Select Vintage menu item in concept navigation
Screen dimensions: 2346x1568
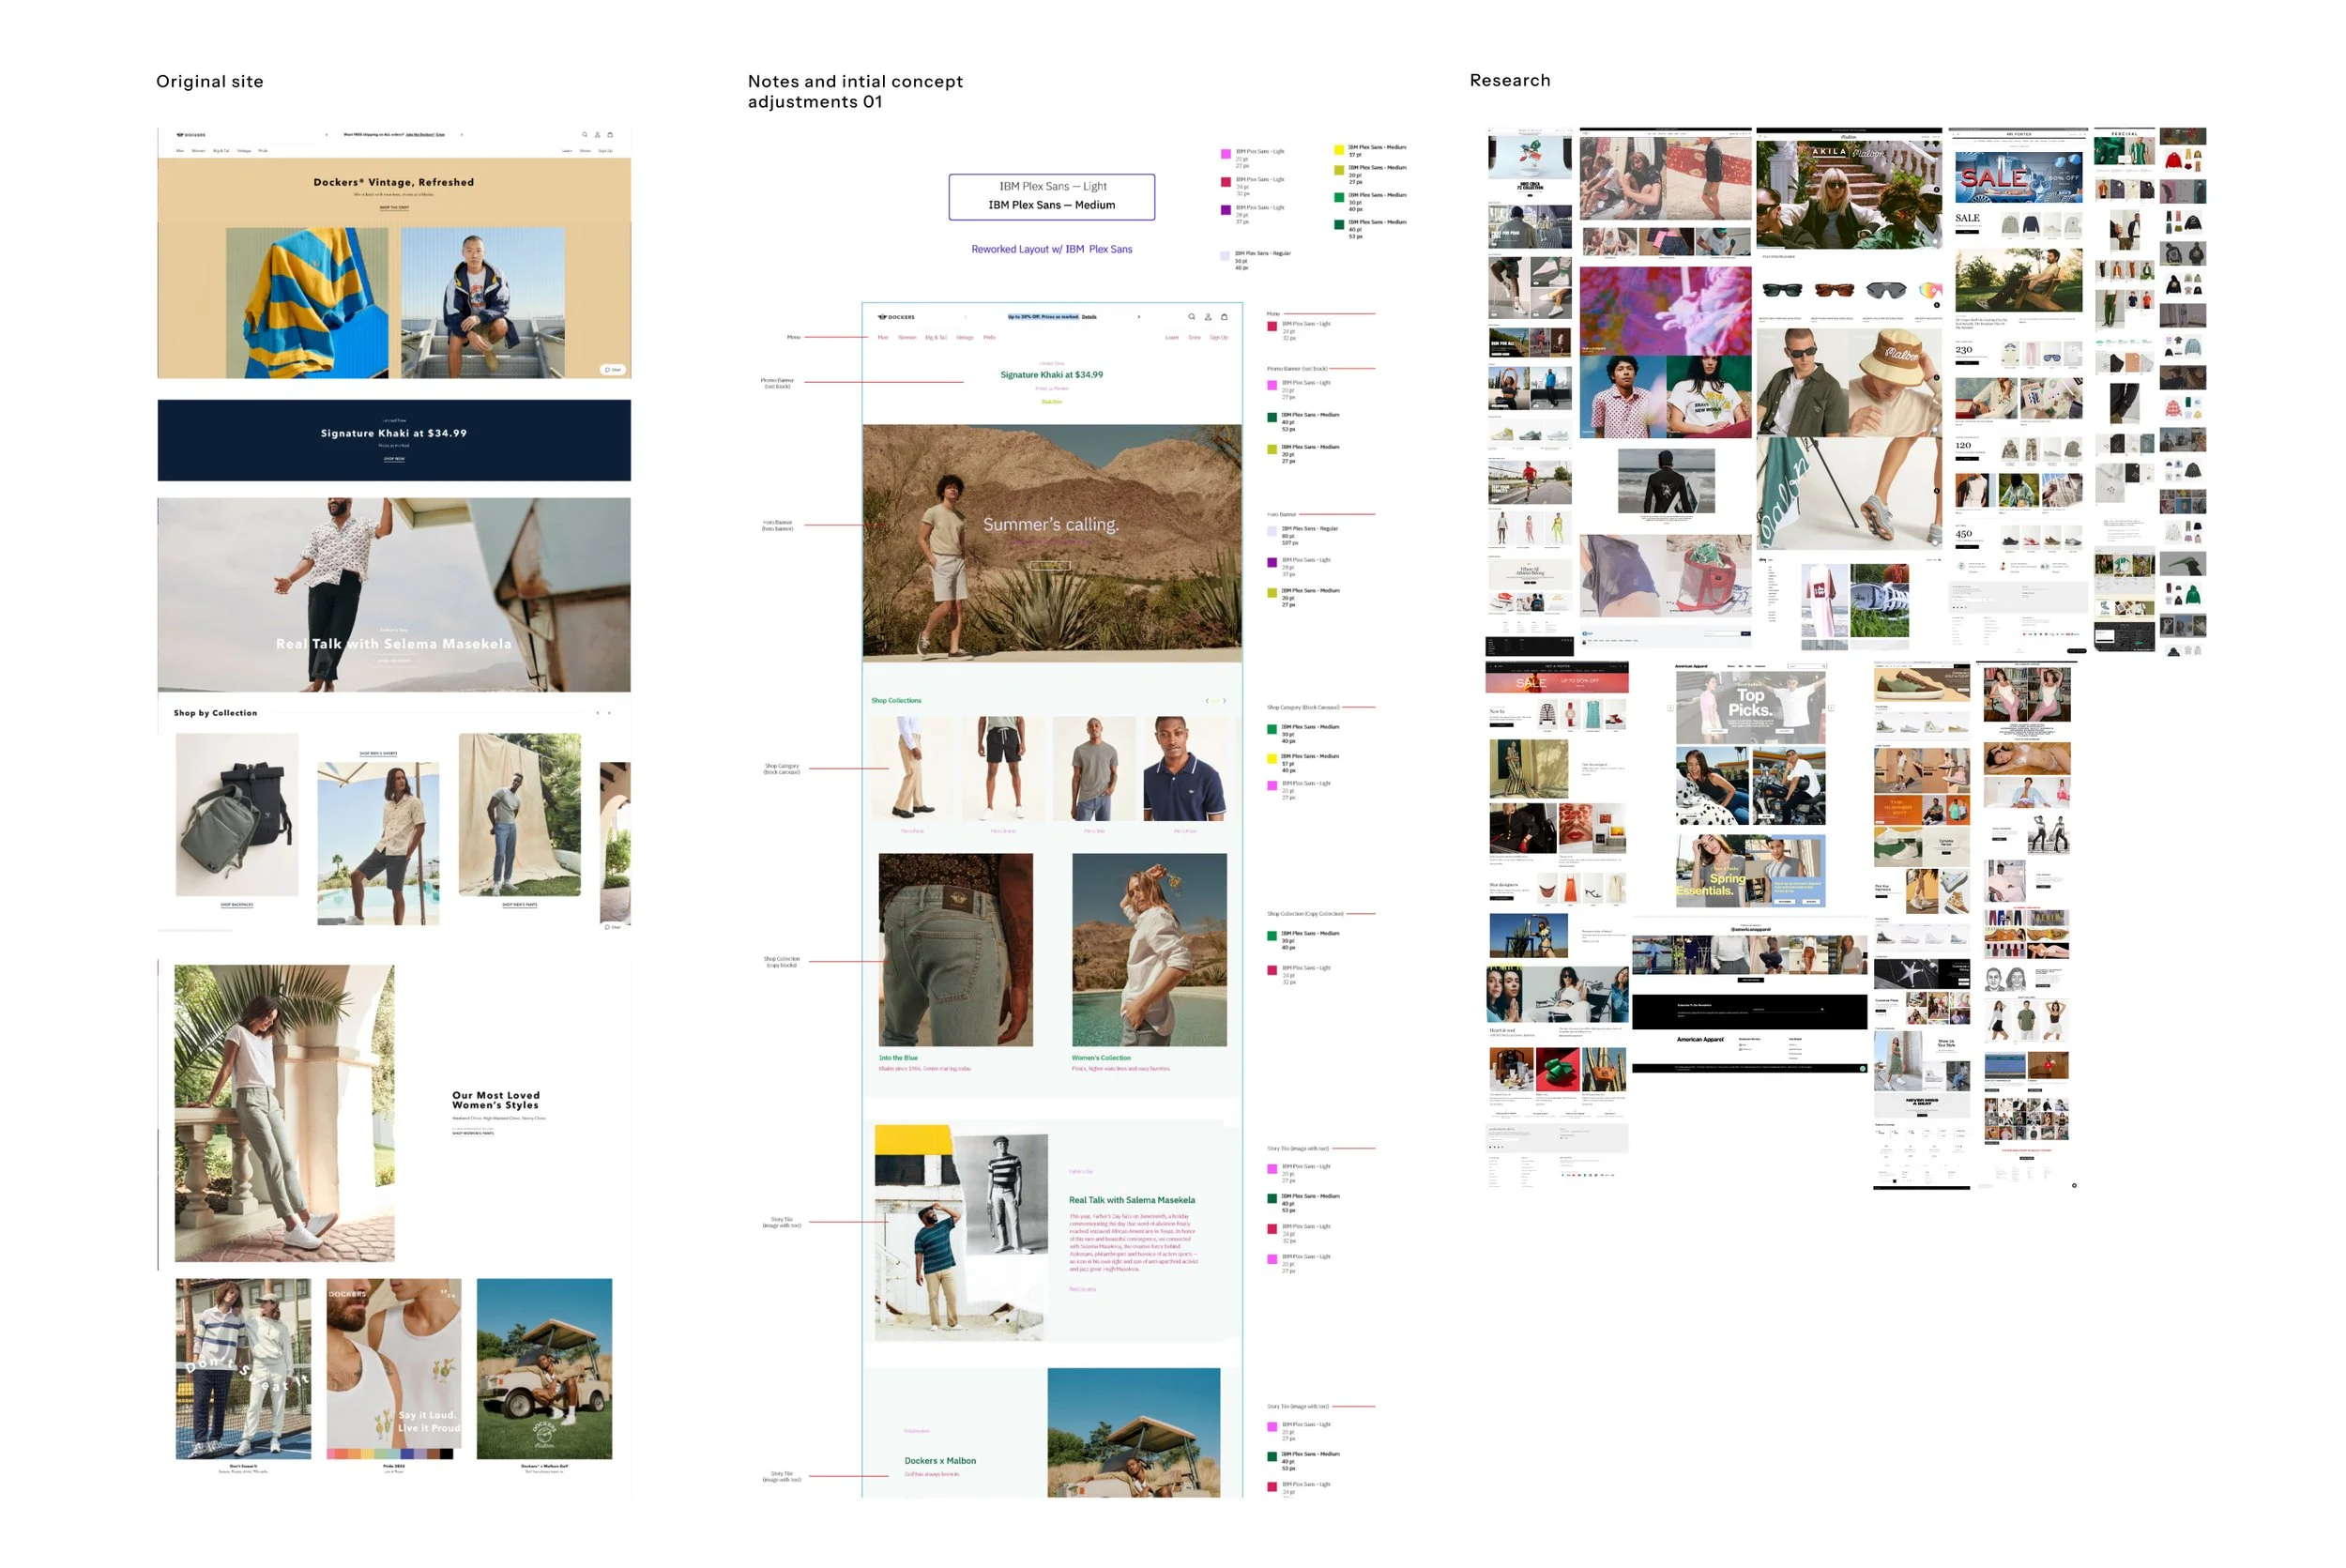coord(965,338)
